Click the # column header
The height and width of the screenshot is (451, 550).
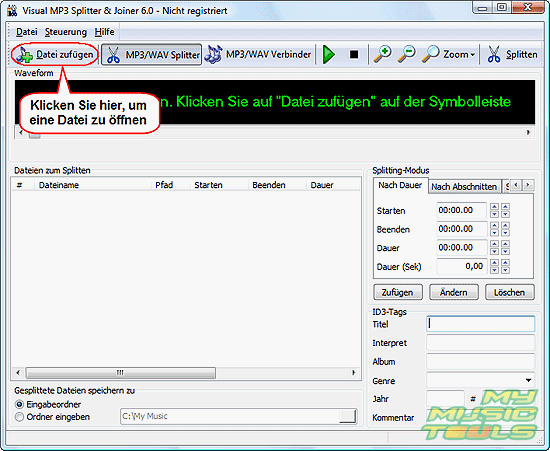pos(22,185)
